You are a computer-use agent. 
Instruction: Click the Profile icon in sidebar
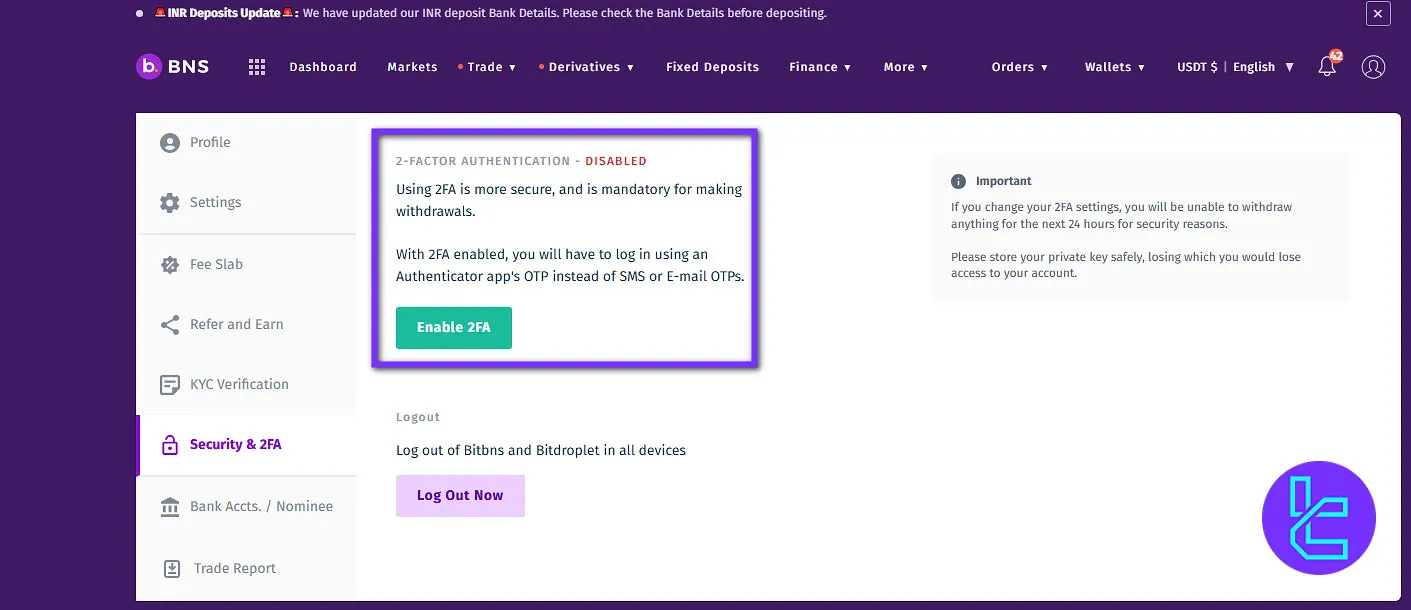(170, 143)
